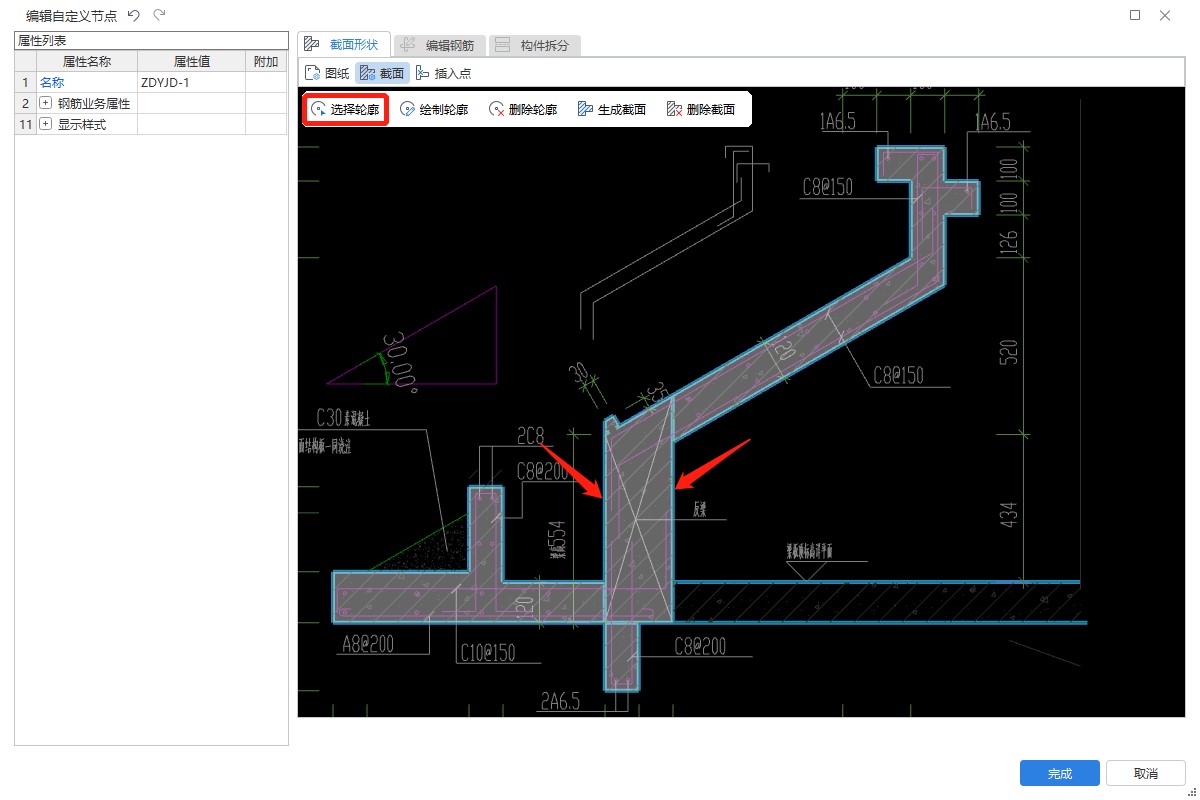Screen dimensions: 1200x800
Task: Activate the 绘制轮廓 tool
Action: tap(434, 109)
